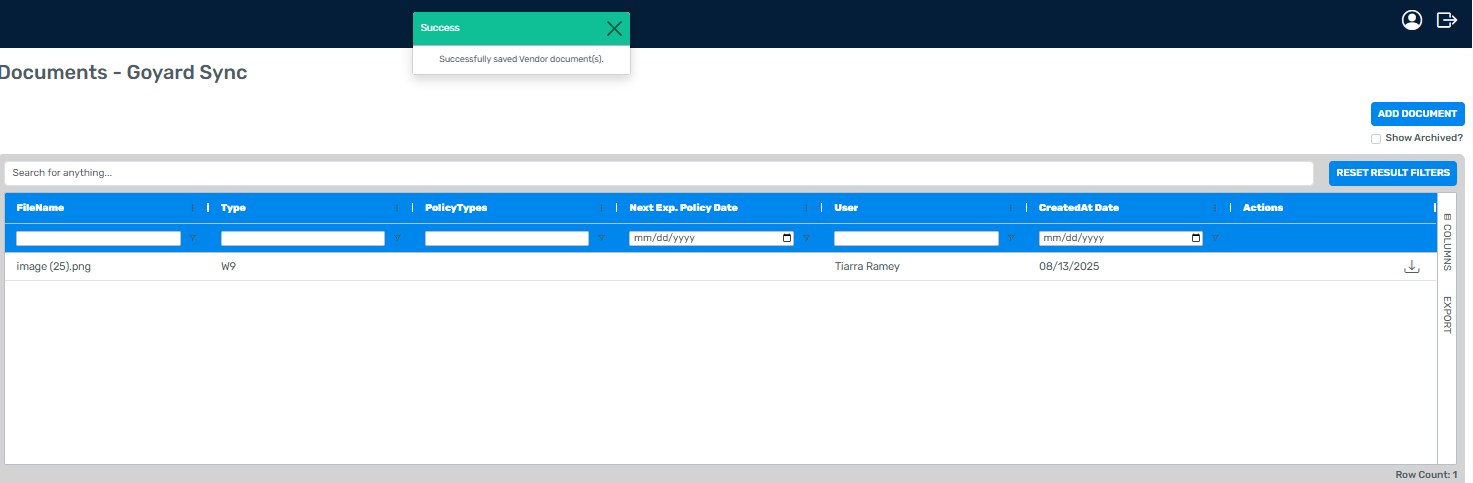Sort by the FileName column header

point(40,208)
